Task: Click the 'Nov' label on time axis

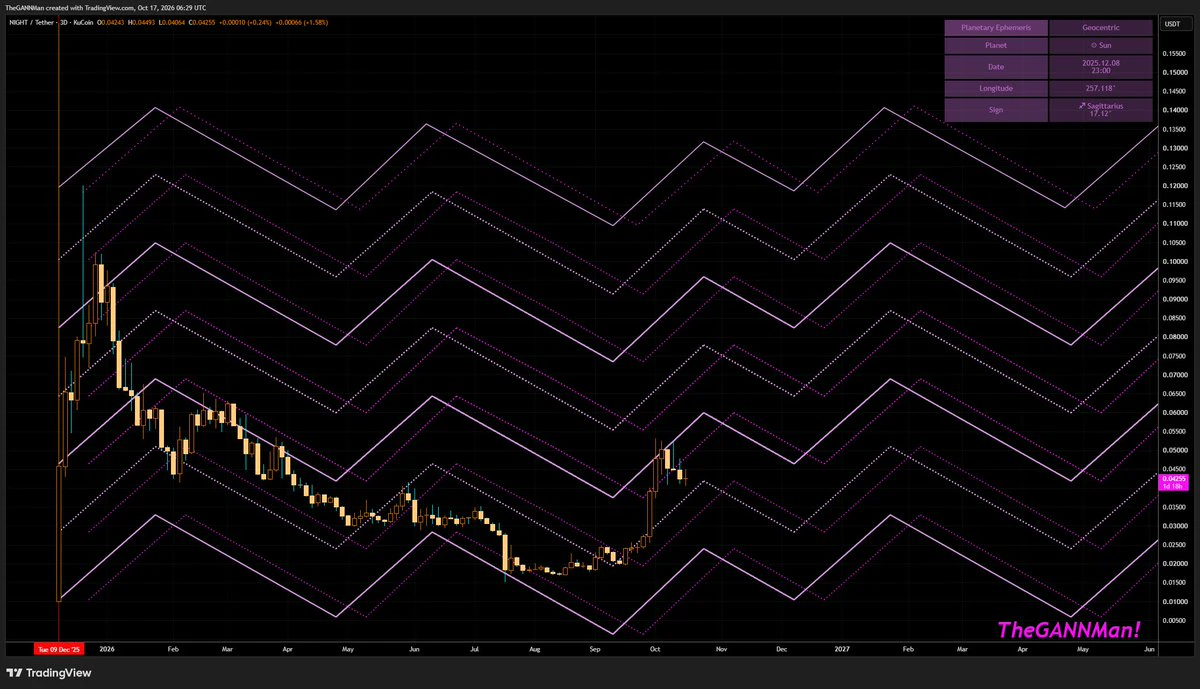Action: point(720,649)
